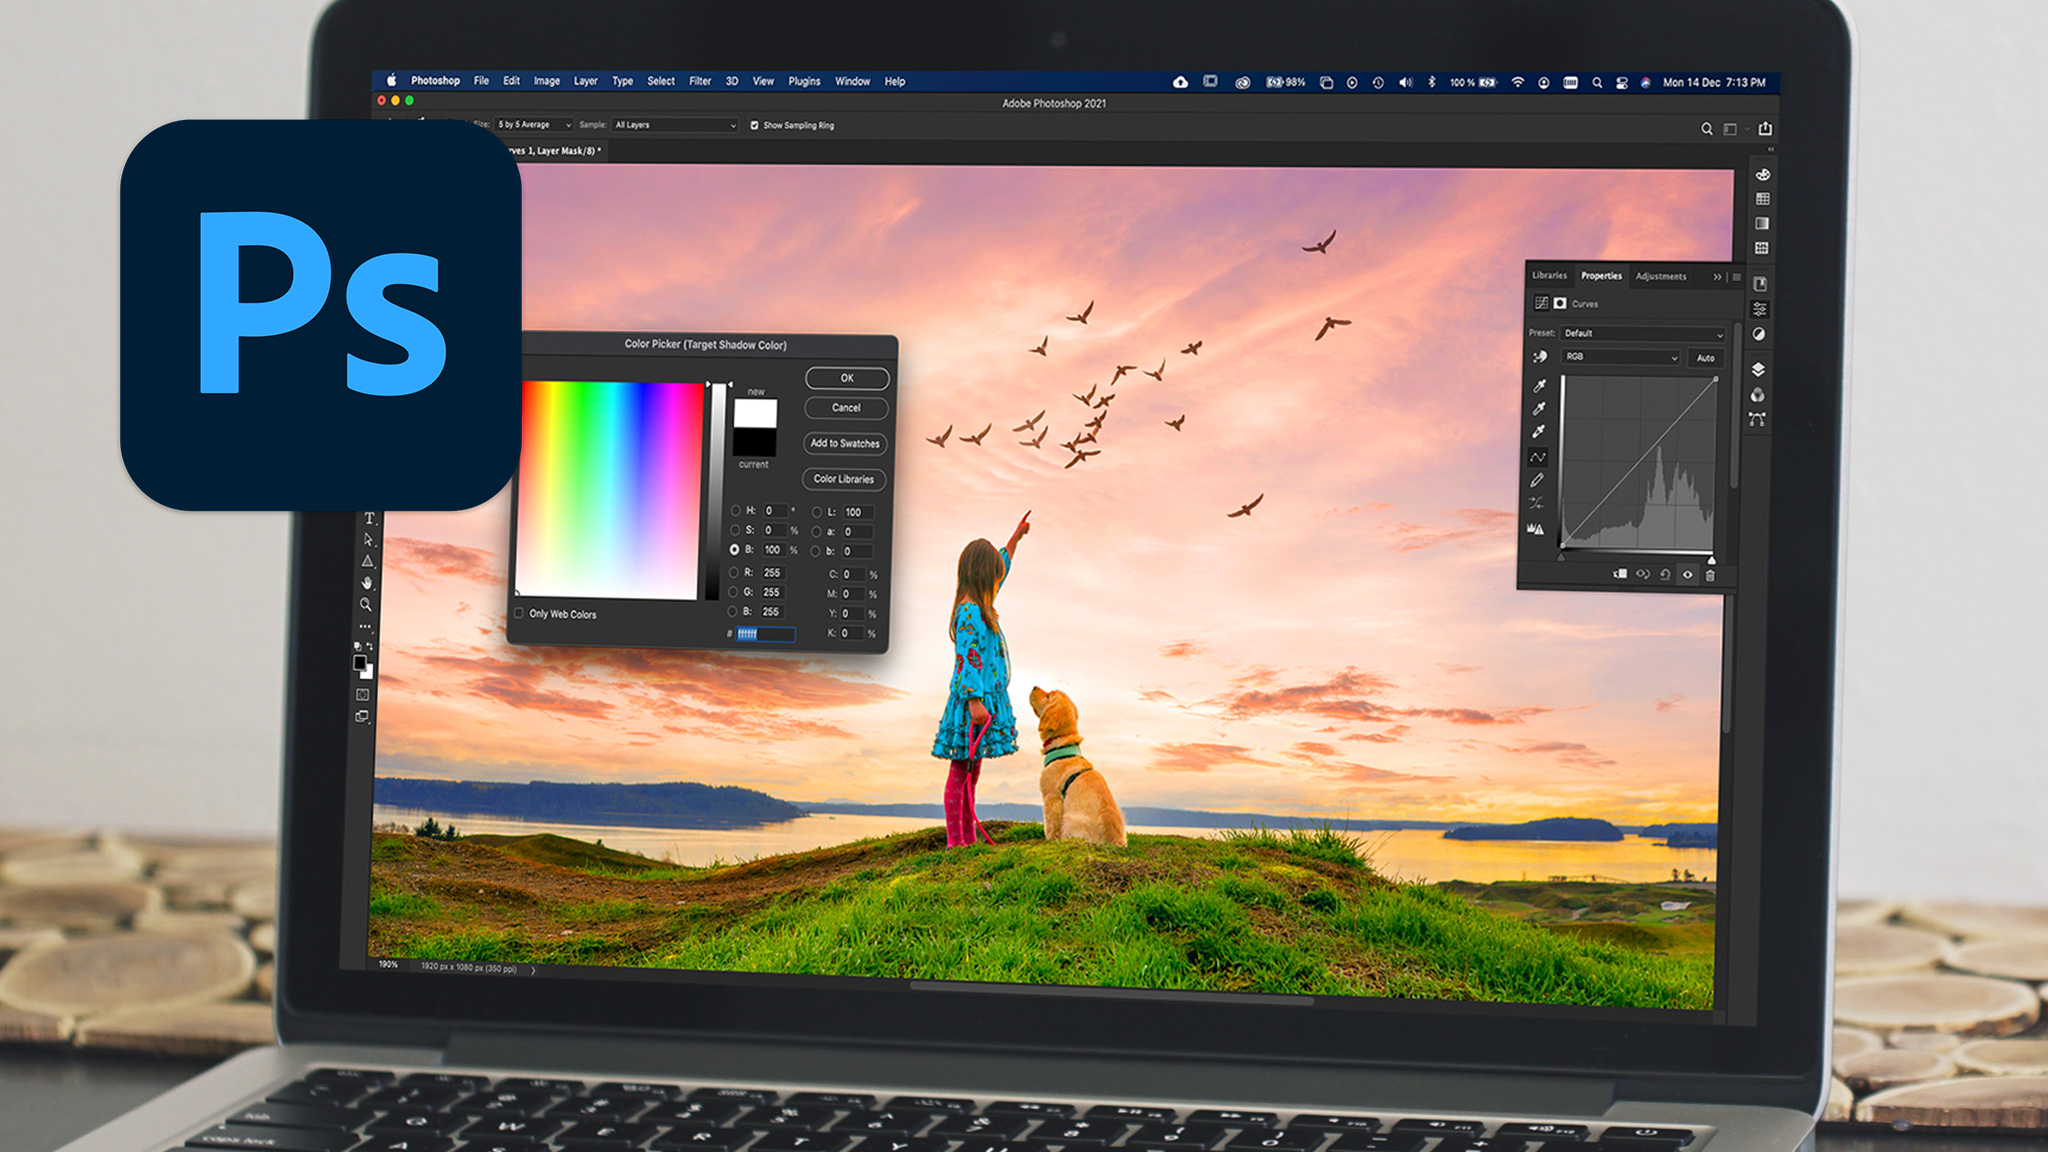Open the Filter menu
The image size is (2048, 1152).
pos(700,81)
